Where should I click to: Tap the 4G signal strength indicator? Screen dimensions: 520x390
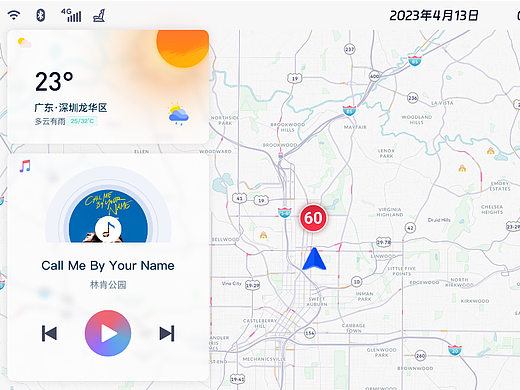[x=71, y=15]
